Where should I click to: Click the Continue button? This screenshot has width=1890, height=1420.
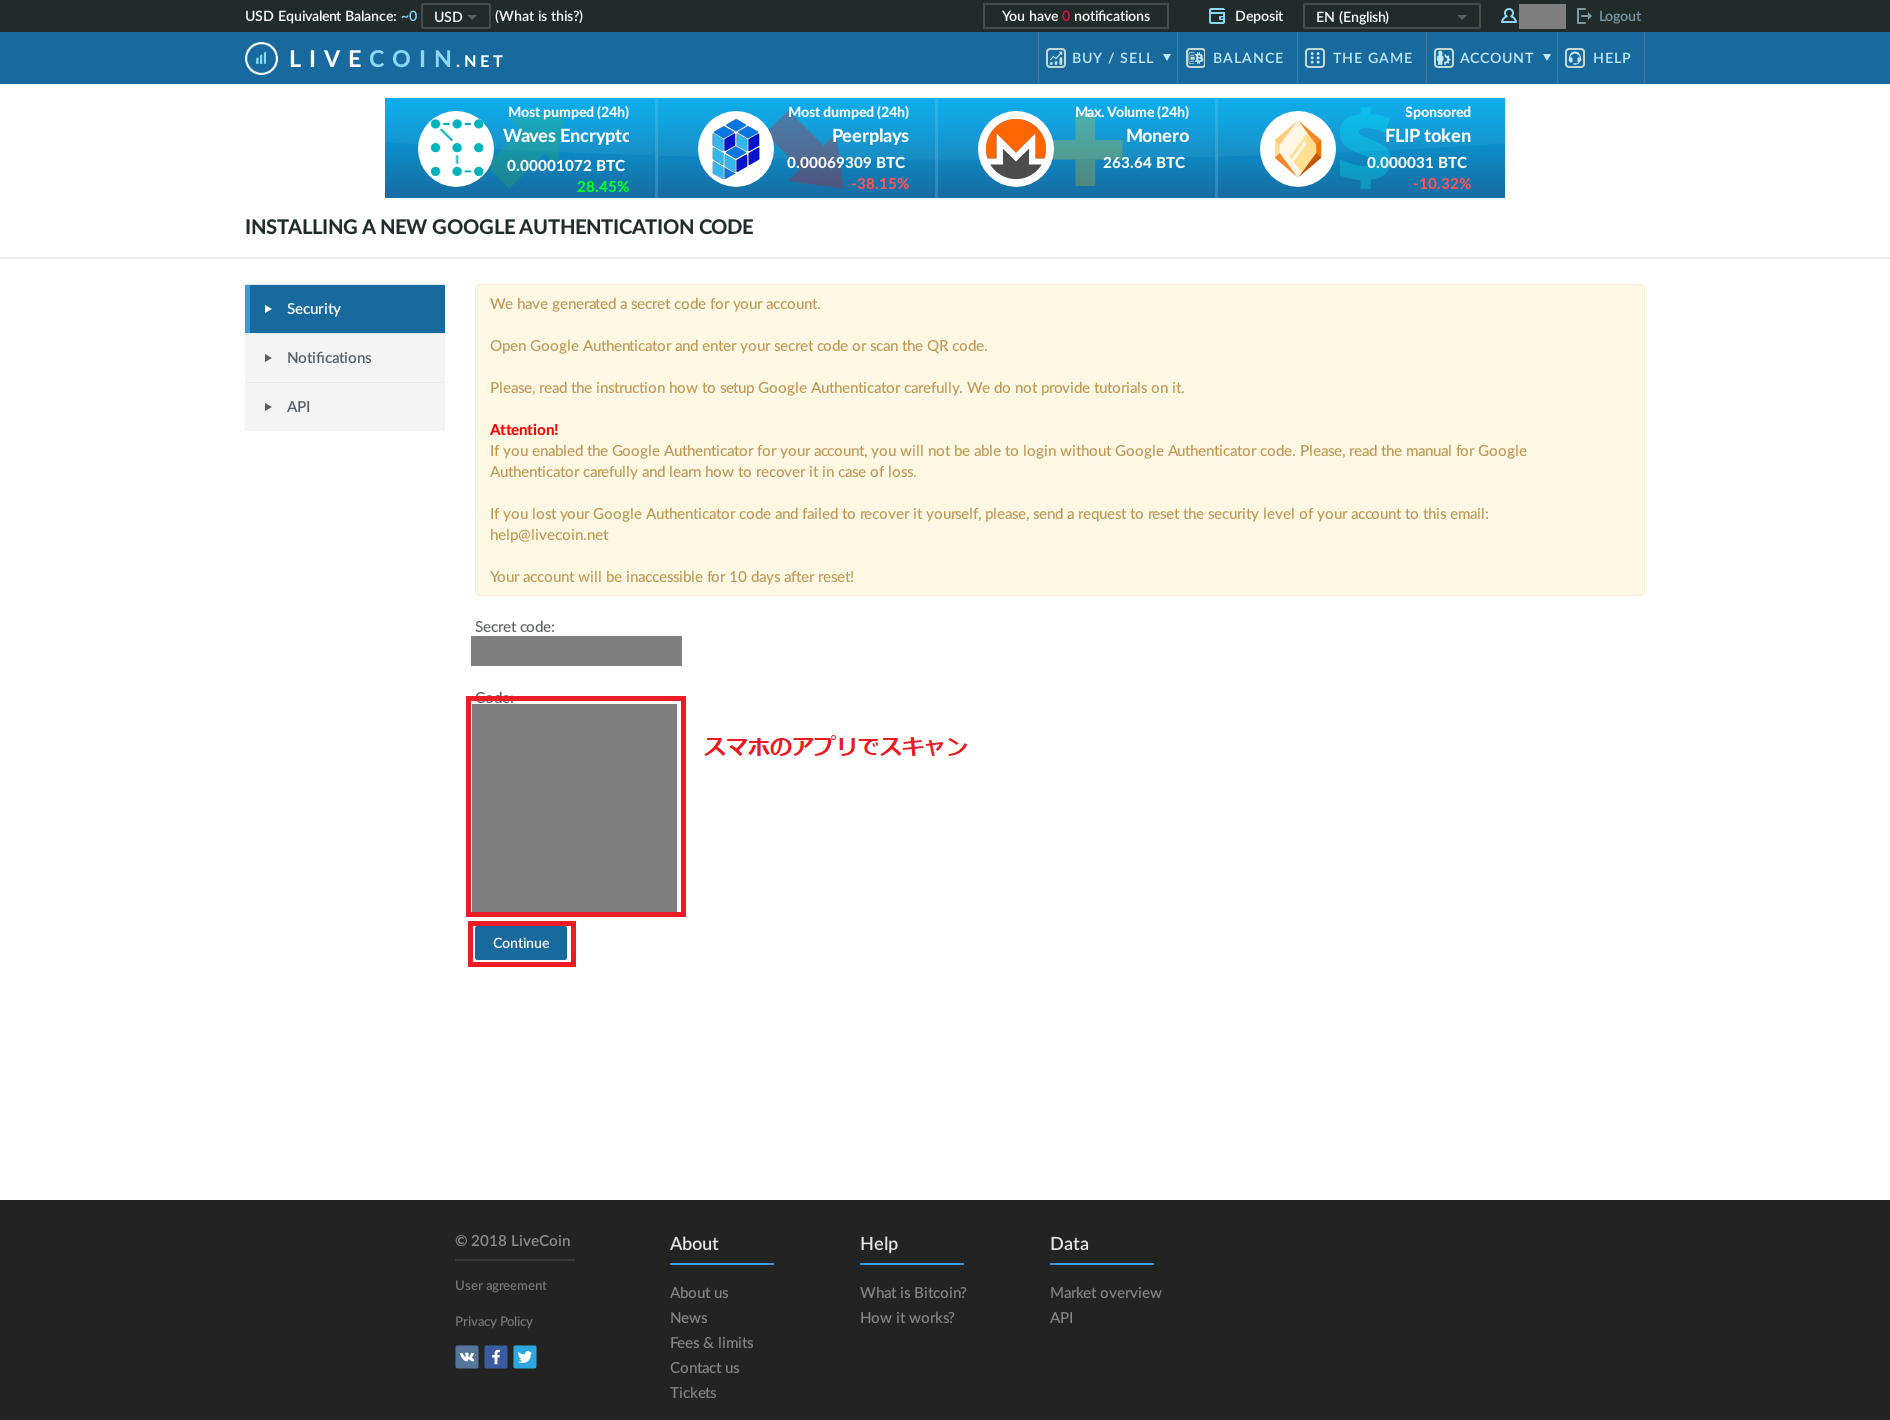click(x=521, y=943)
